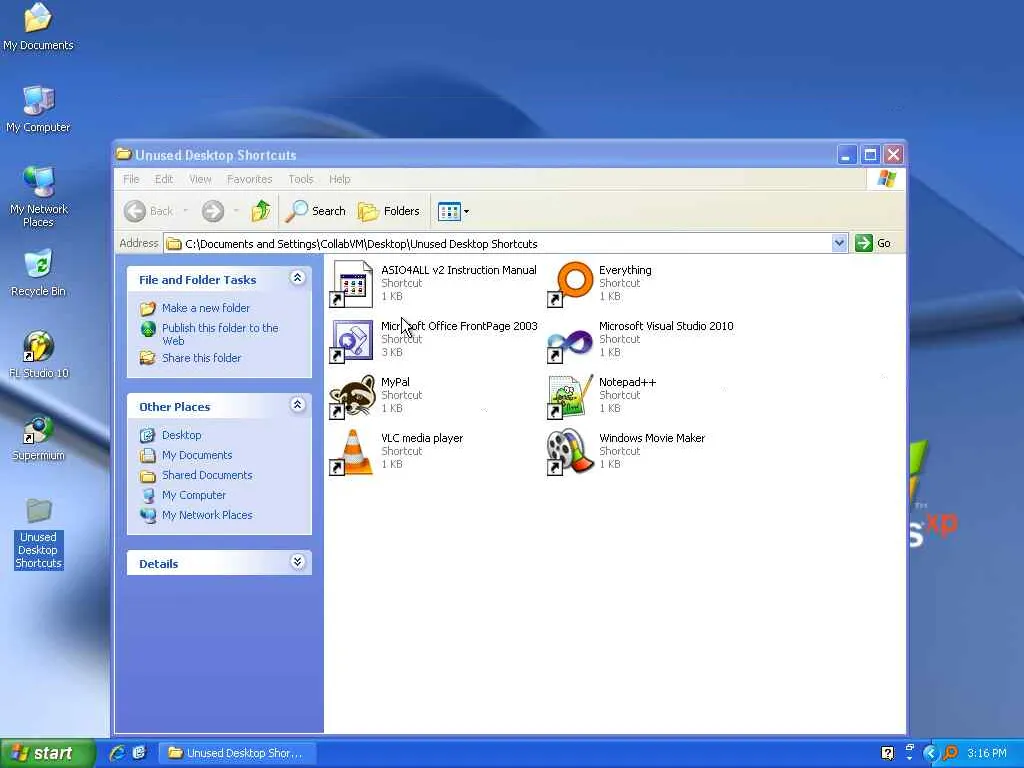
Task: Select the Everything shortcut icon
Action: pyautogui.click(x=570, y=283)
